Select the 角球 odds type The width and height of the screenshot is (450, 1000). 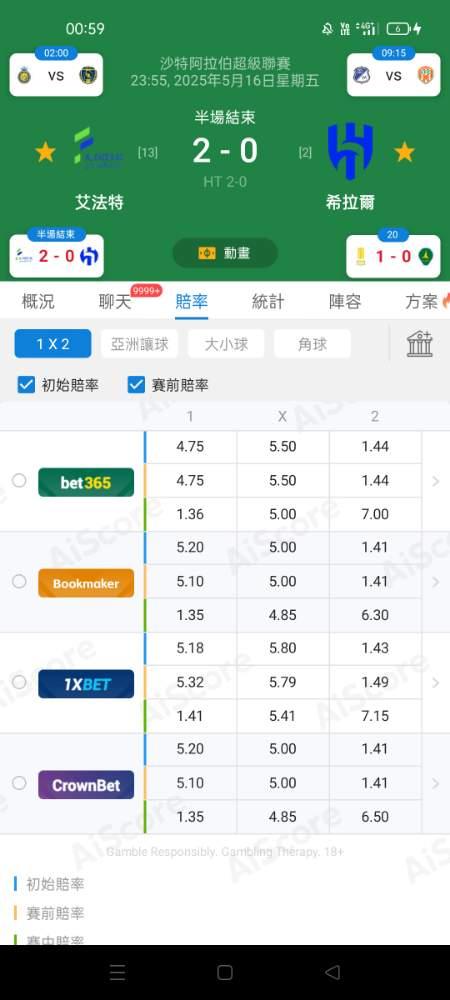pos(312,344)
